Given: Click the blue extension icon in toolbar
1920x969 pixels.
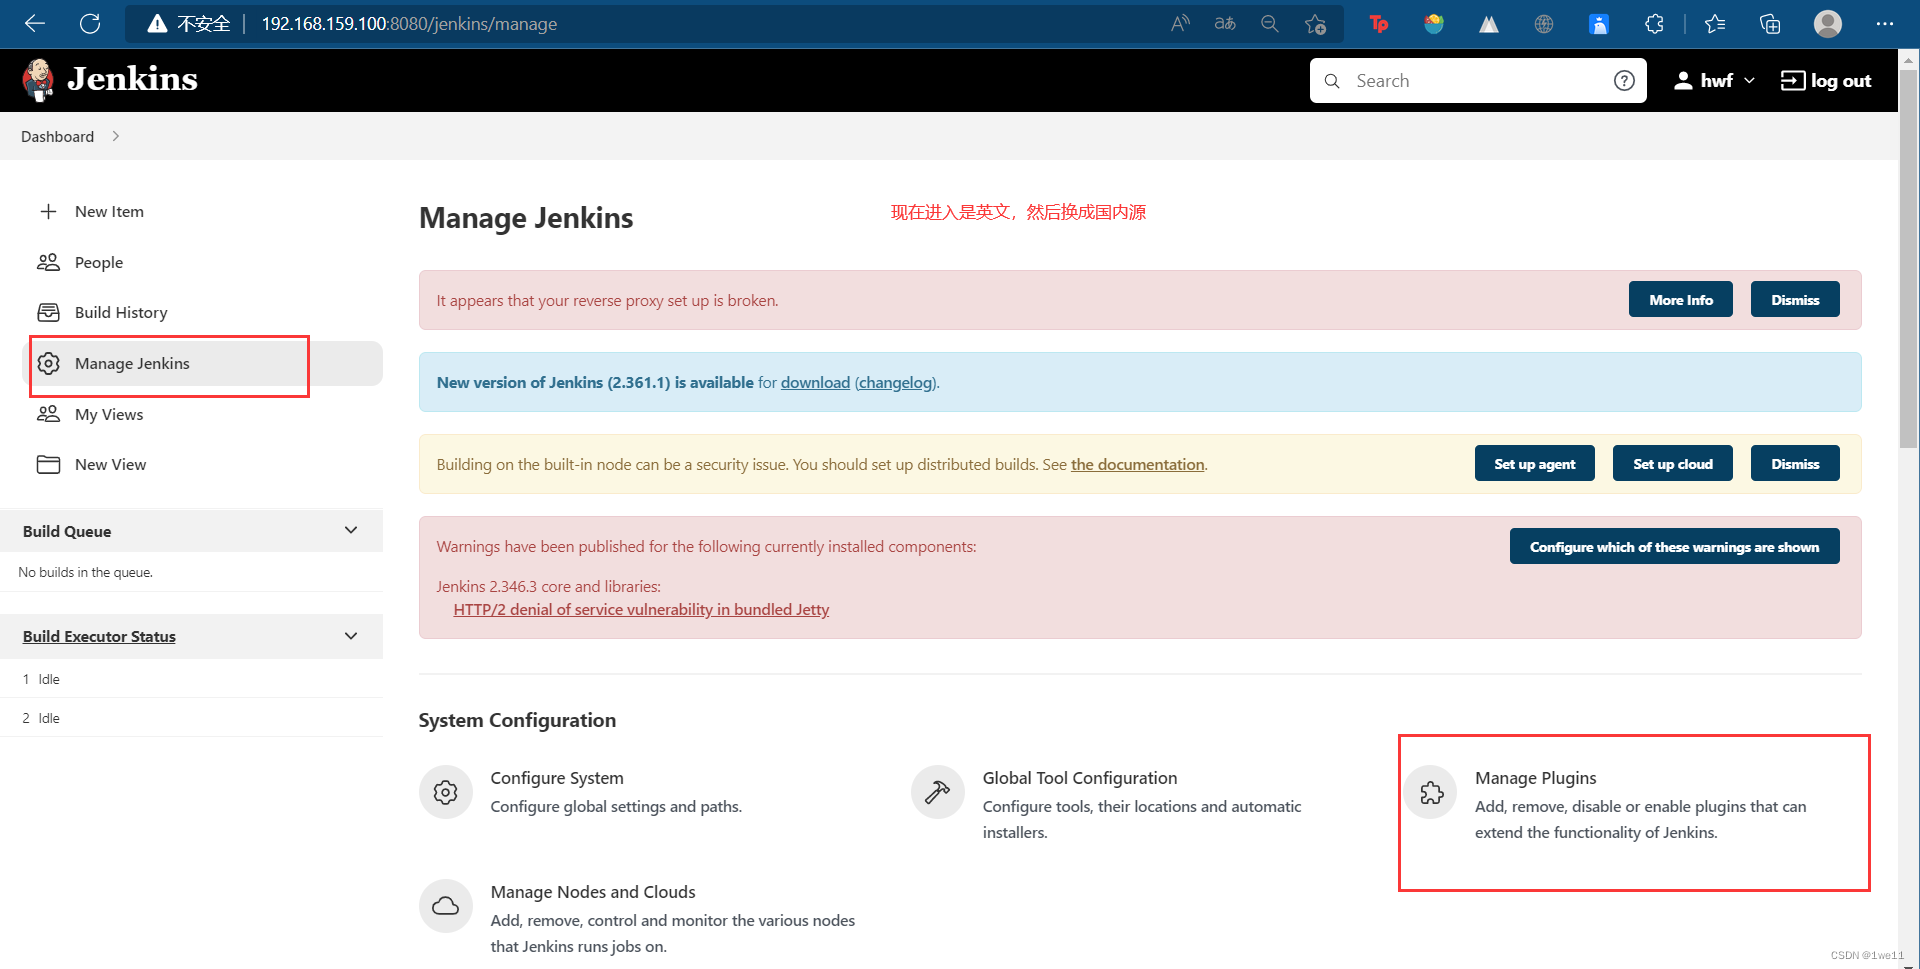Looking at the screenshot, I should pos(1599,23).
